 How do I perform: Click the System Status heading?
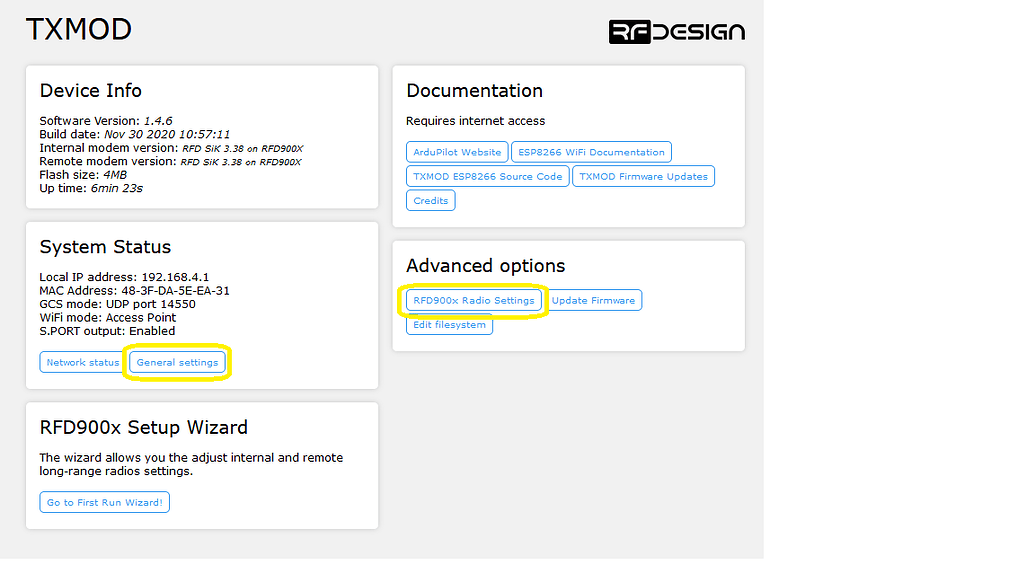click(x=105, y=247)
